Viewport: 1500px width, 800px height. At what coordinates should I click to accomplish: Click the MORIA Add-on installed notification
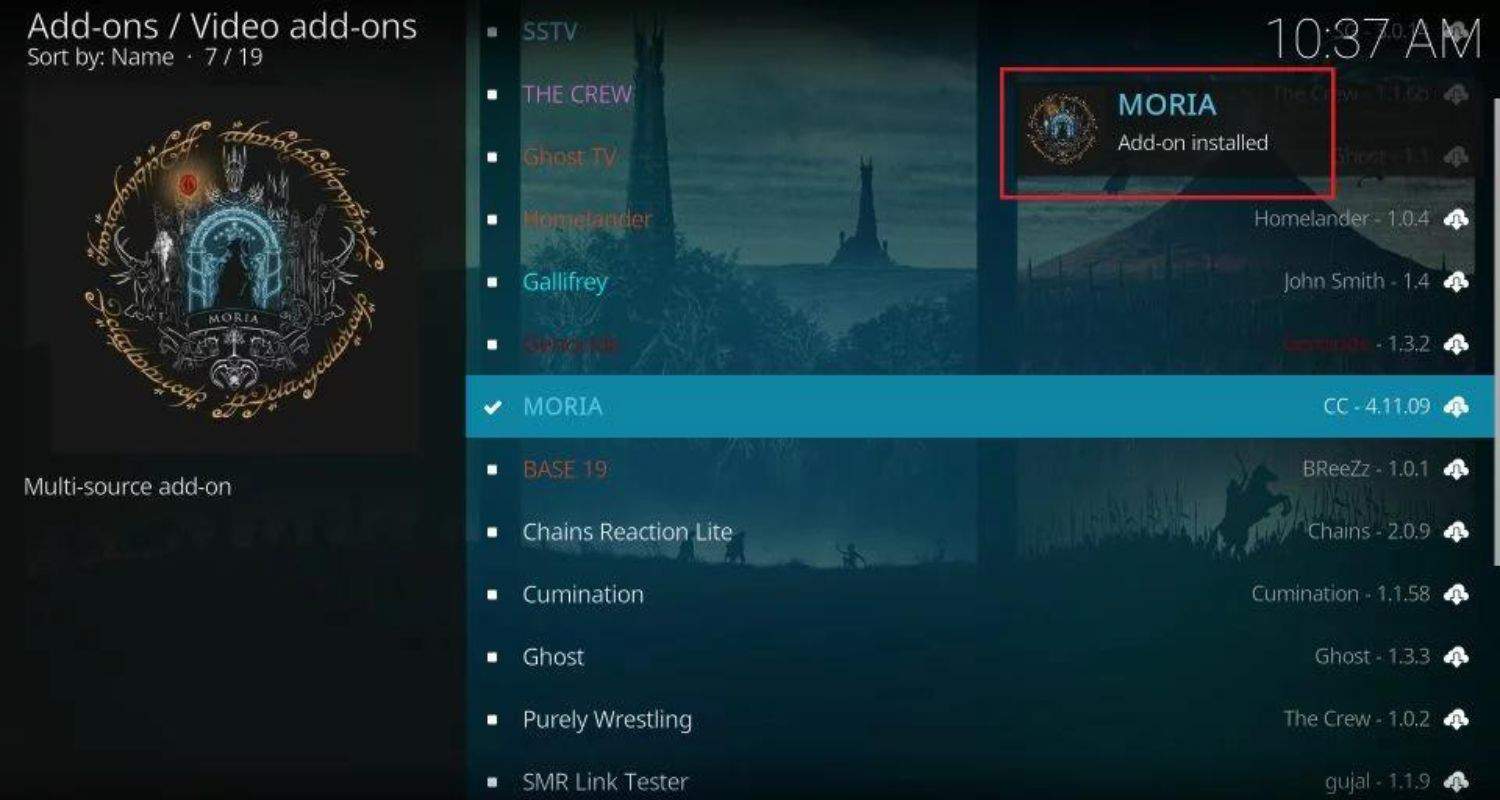click(x=1168, y=133)
